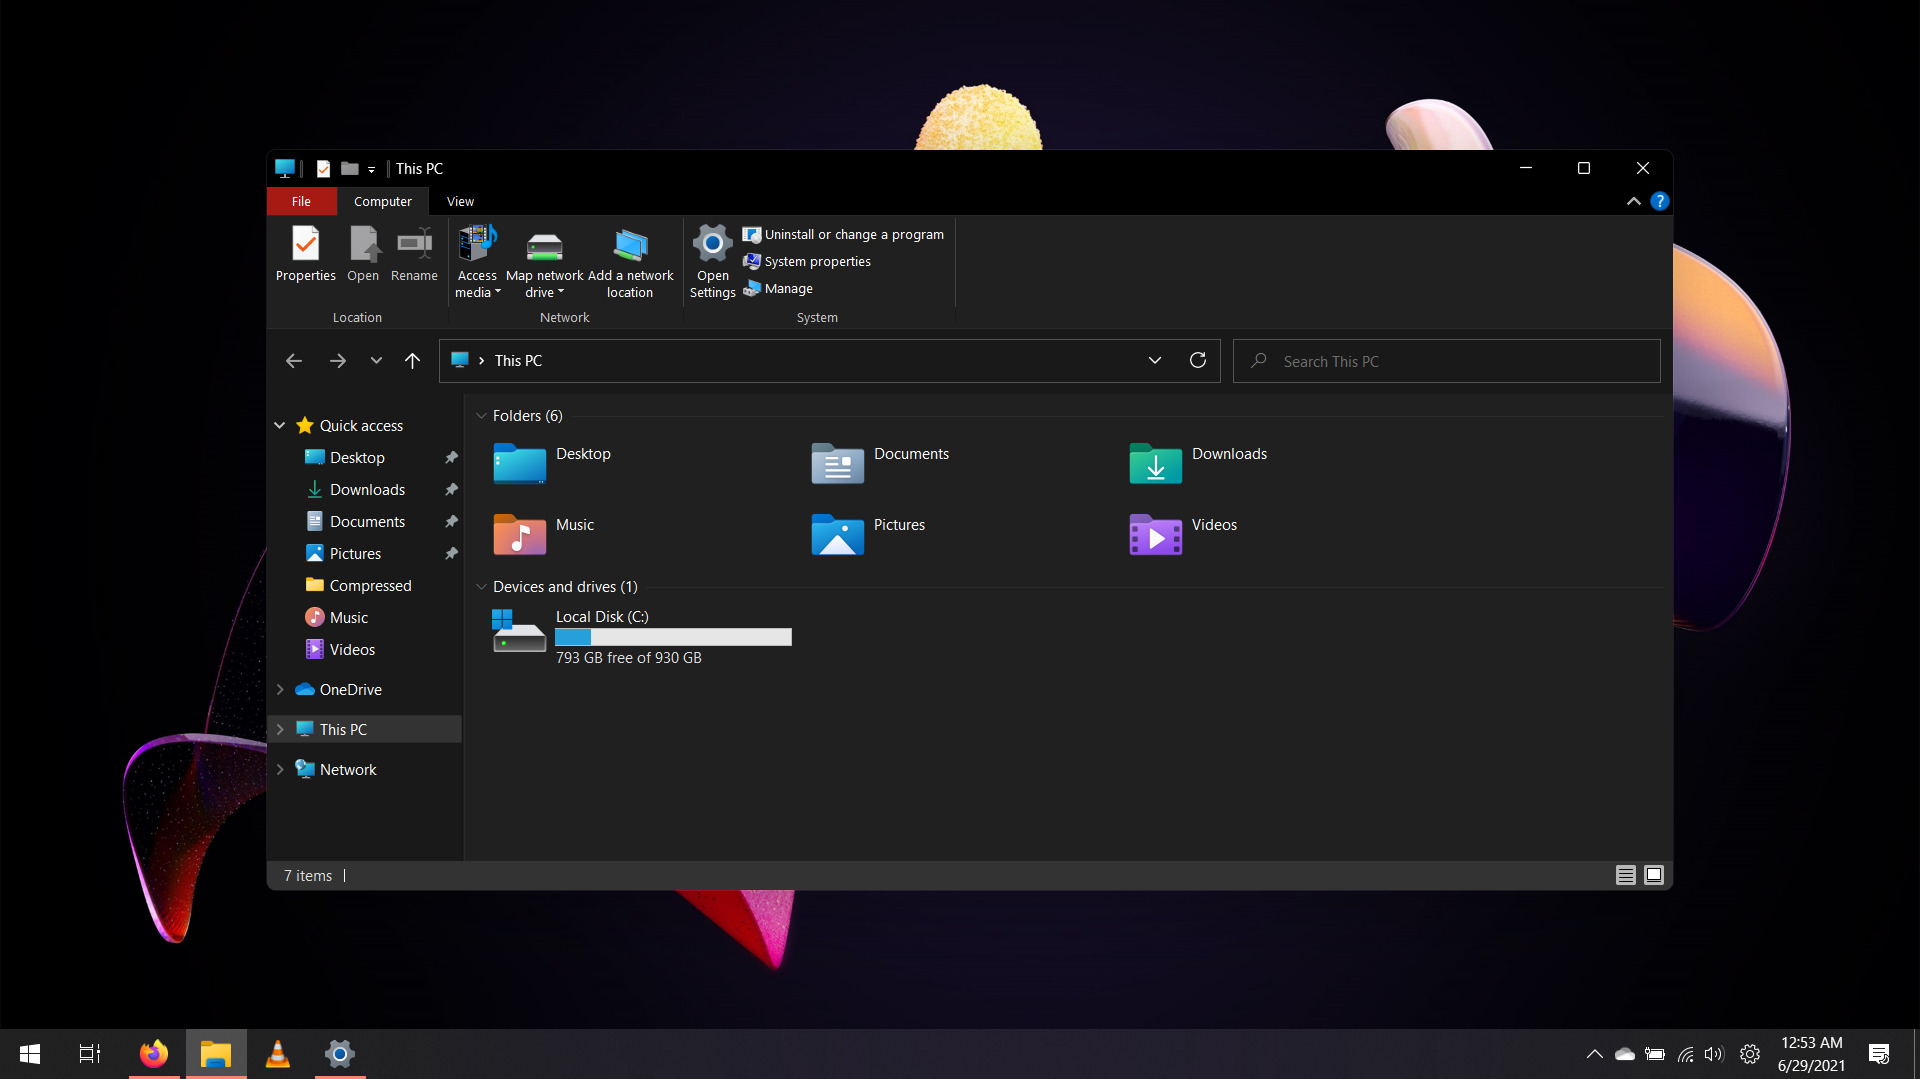Collapse the Devices and drives section
The image size is (1920, 1079).
[482, 587]
